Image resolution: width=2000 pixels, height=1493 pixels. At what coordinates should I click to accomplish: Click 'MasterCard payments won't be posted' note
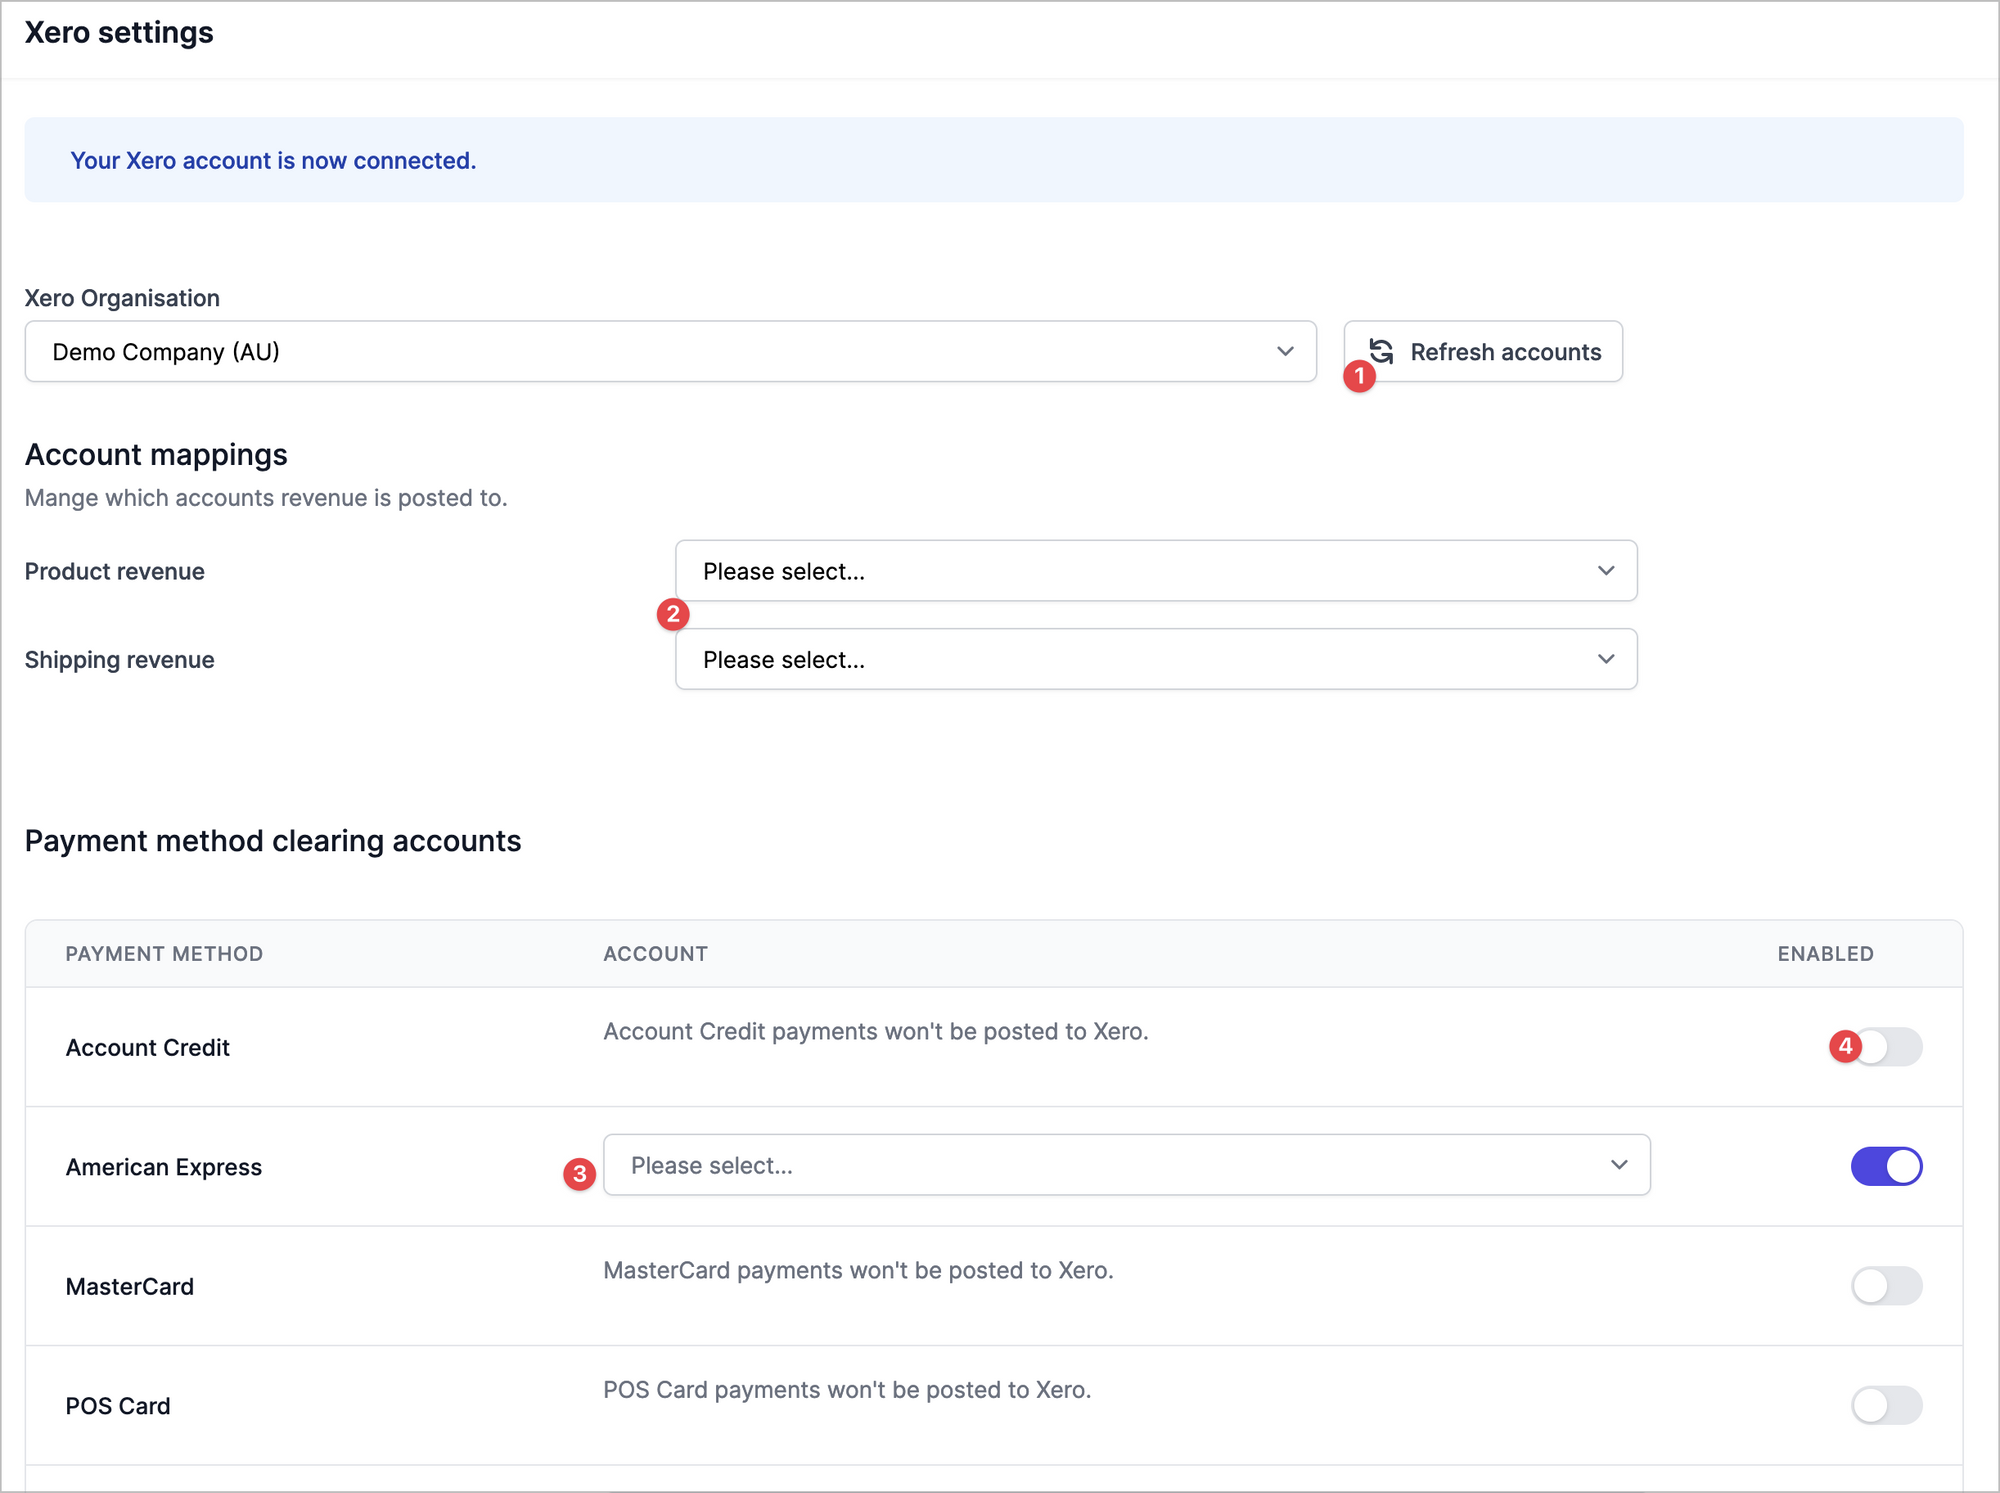[859, 1270]
